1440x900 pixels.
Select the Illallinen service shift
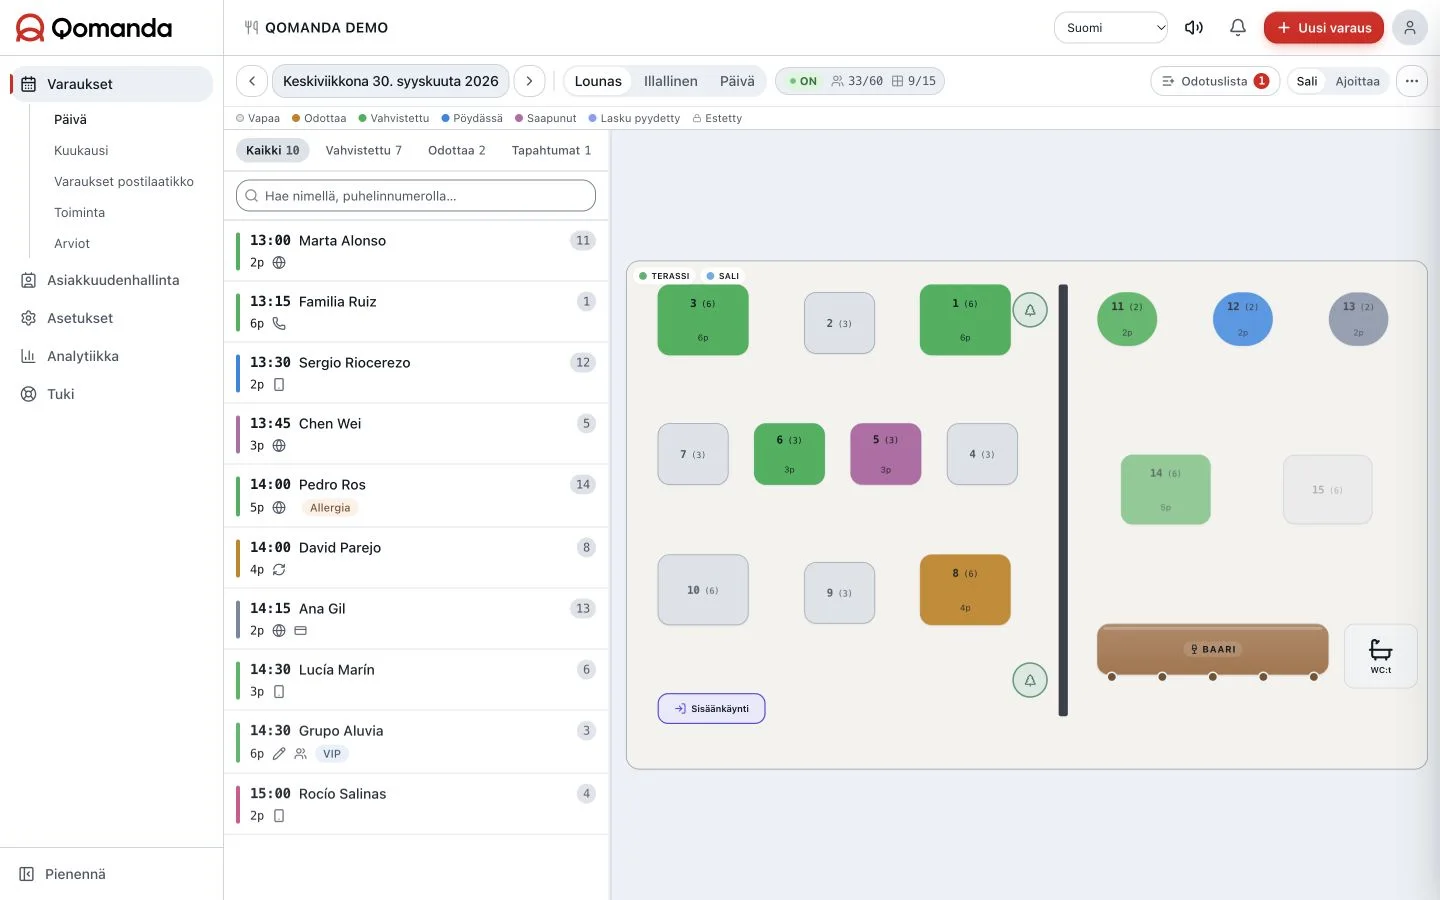pyautogui.click(x=671, y=81)
